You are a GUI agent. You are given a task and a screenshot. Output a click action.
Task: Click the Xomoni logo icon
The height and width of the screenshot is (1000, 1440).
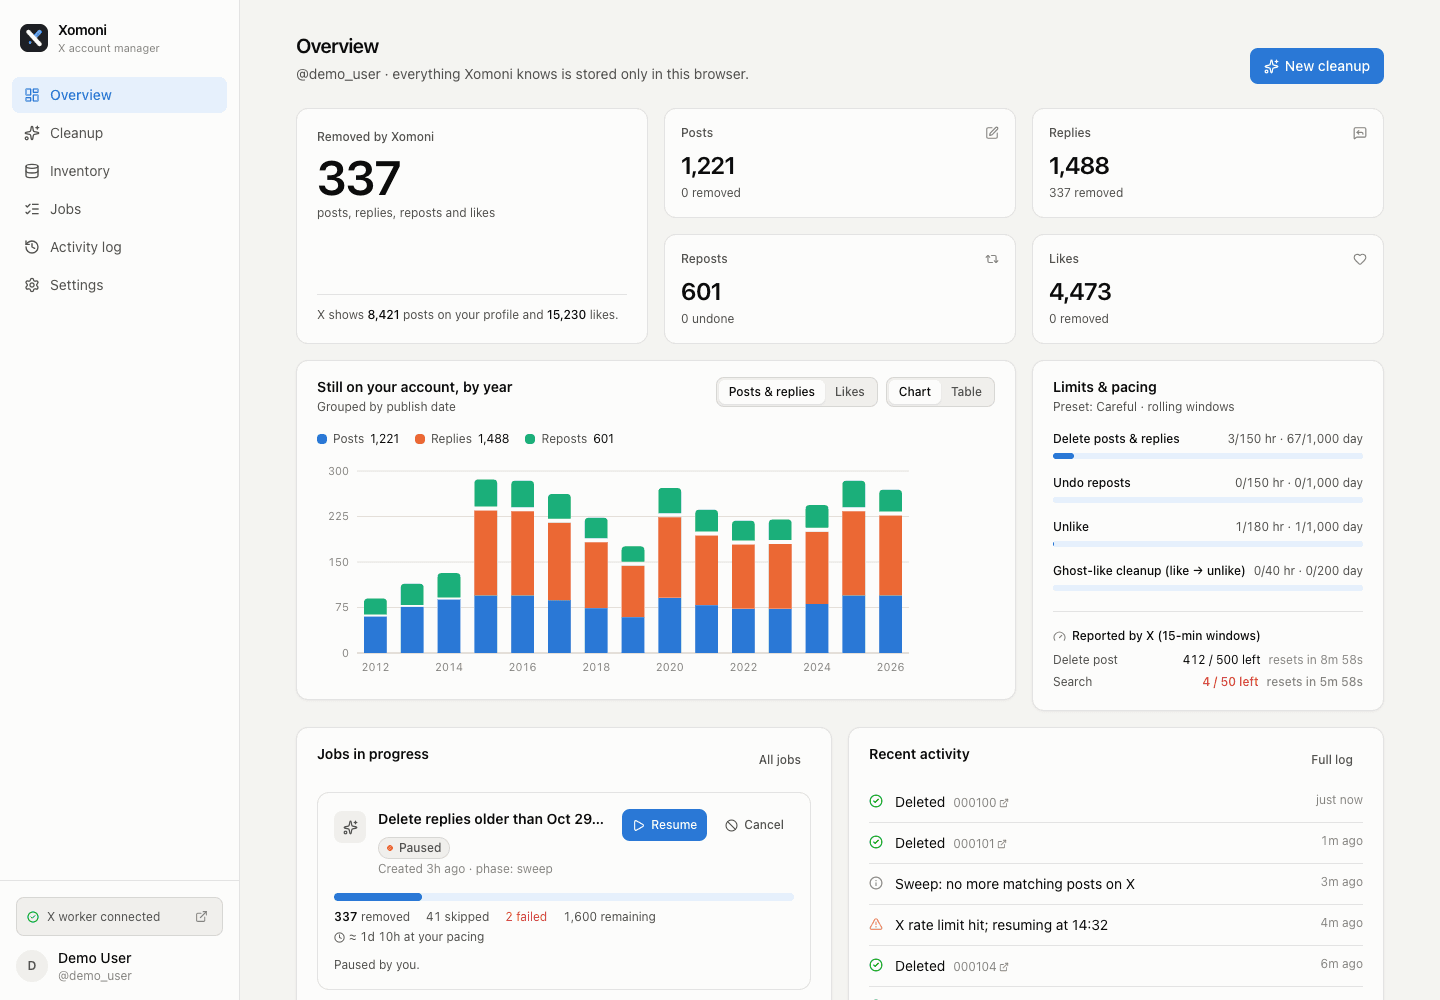34,38
